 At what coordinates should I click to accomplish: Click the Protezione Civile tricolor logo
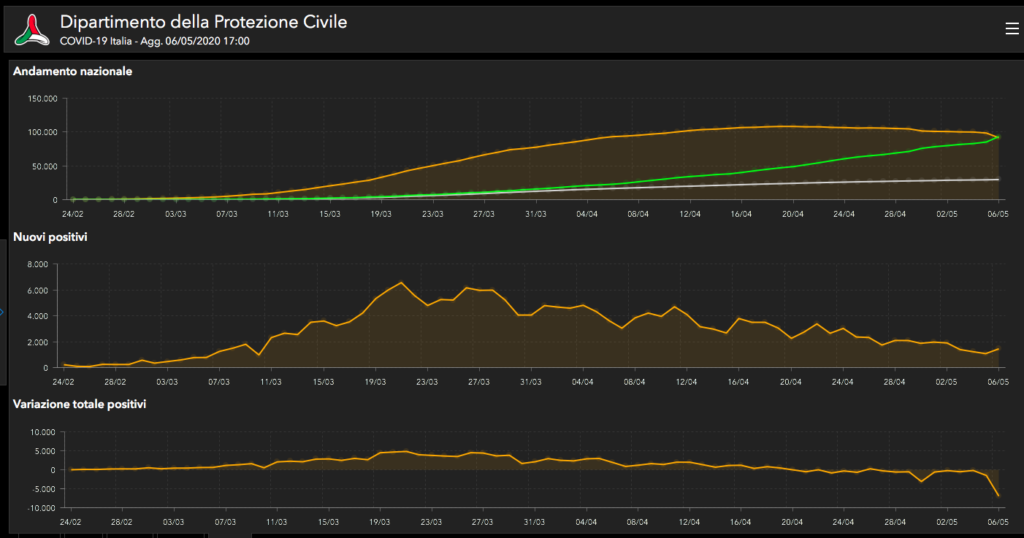[32, 30]
